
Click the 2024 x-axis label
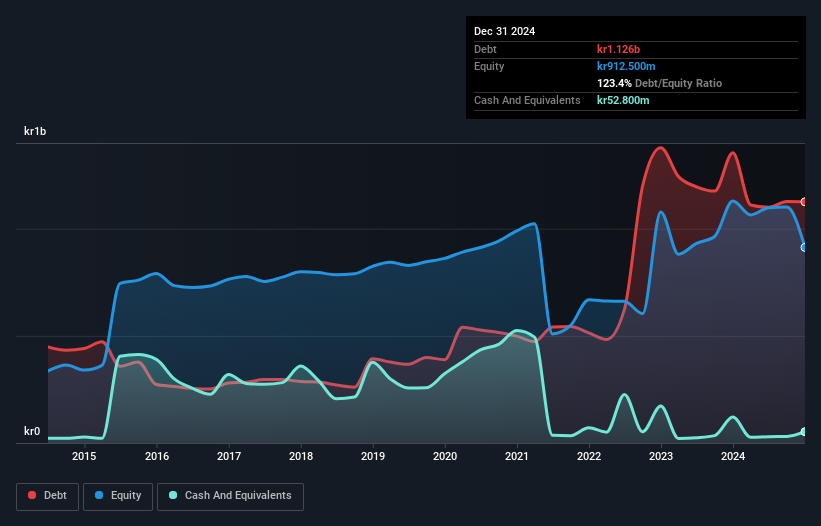click(x=733, y=456)
